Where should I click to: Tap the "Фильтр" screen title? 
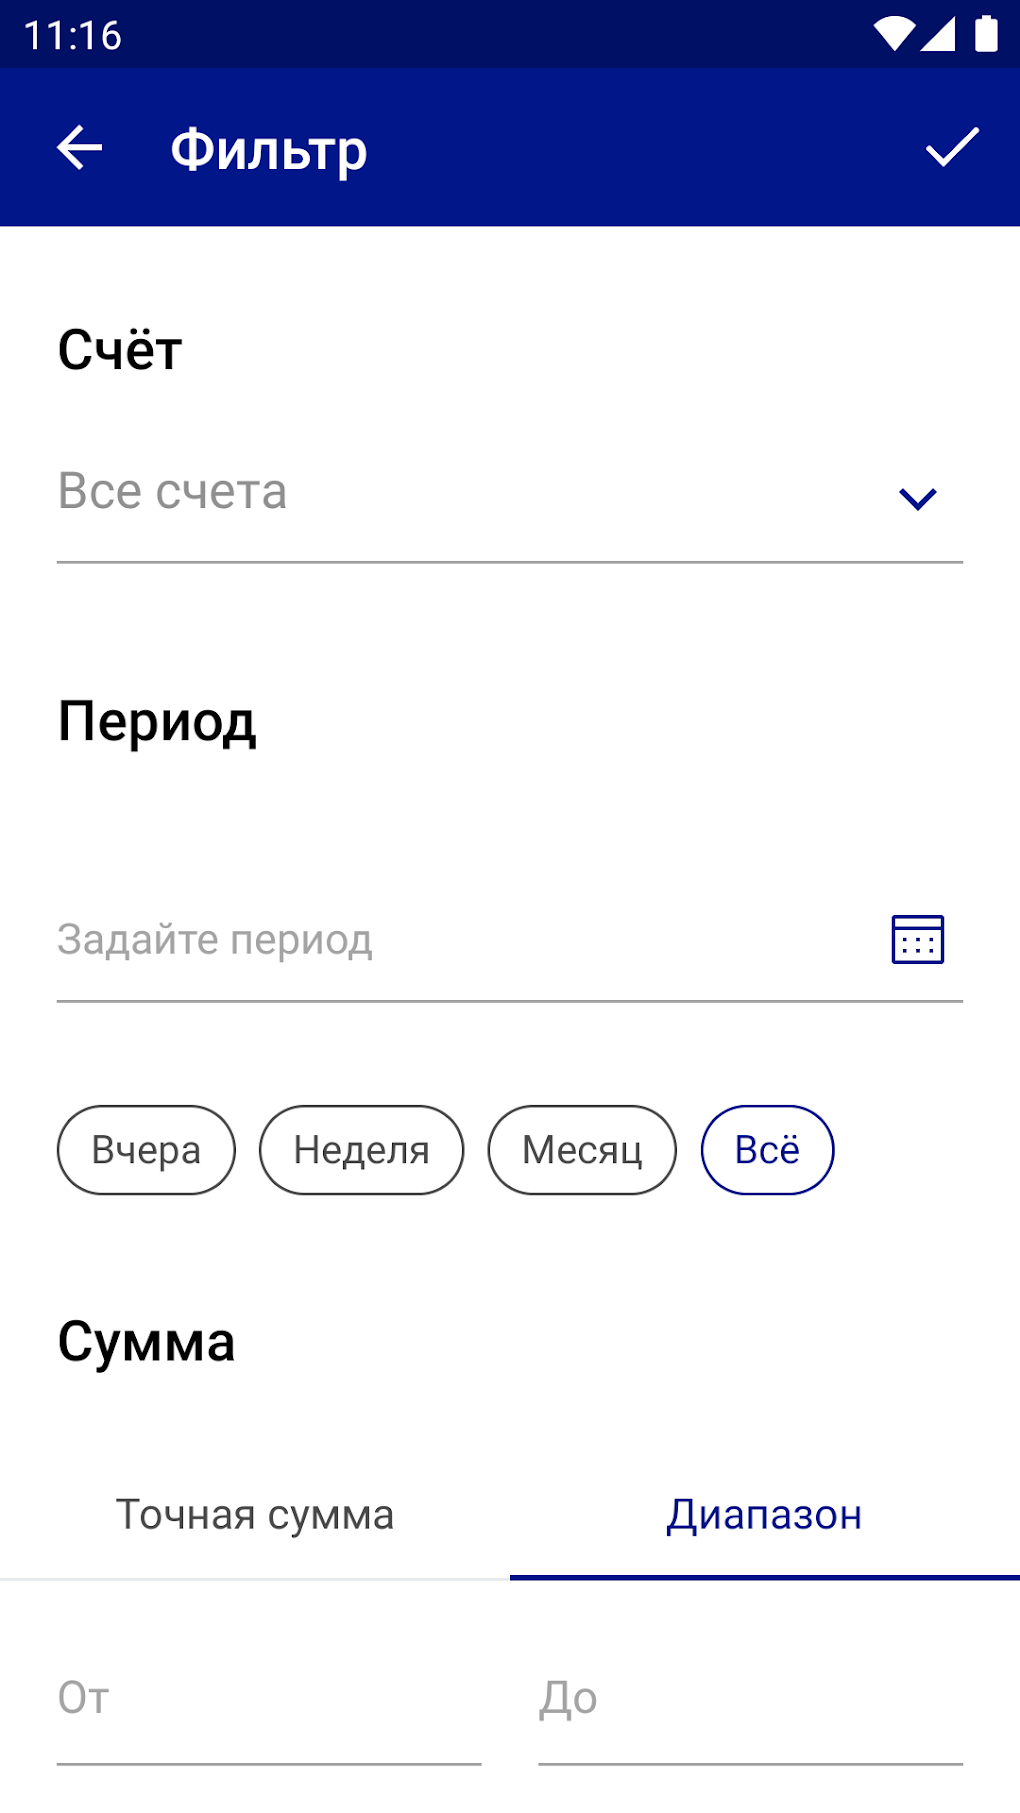point(269,150)
